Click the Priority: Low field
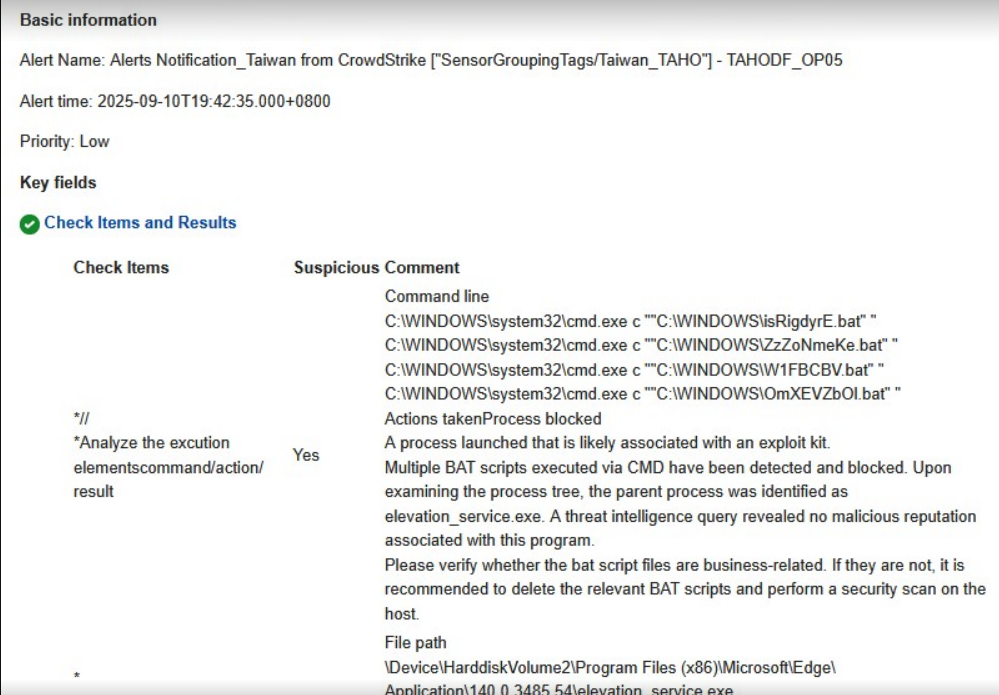The height and width of the screenshot is (695, 999). coord(65,142)
